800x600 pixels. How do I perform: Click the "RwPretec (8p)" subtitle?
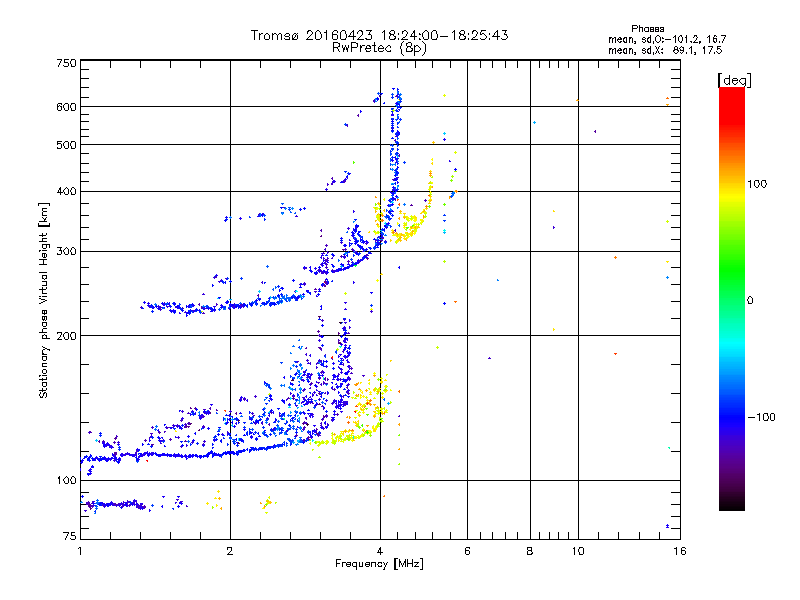click(x=379, y=48)
